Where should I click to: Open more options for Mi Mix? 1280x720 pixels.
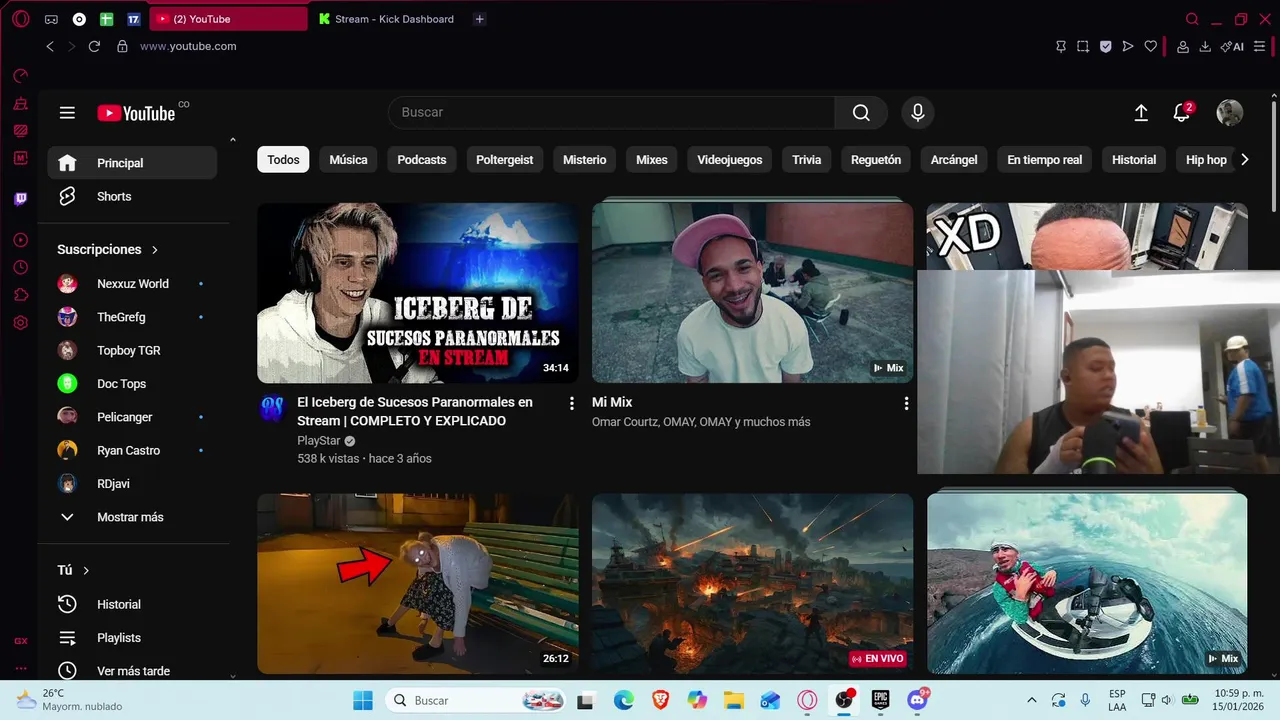click(906, 403)
